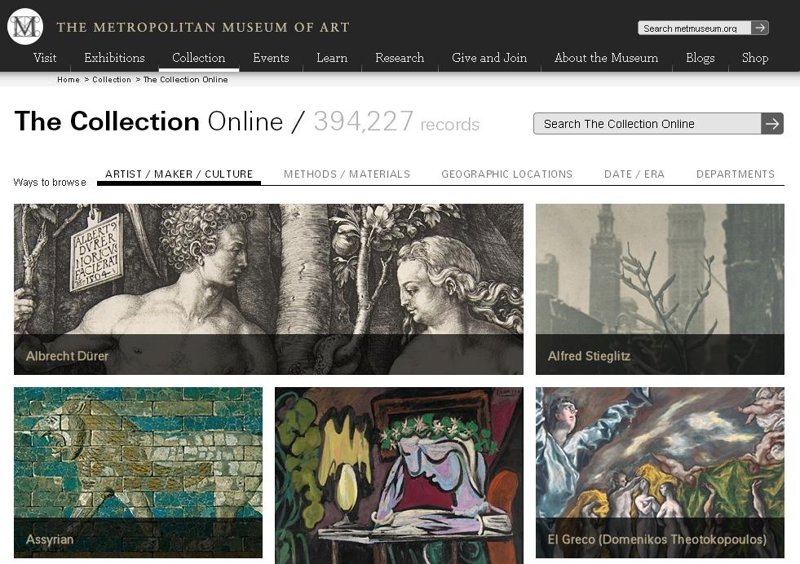The height and width of the screenshot is (564, 800).
Task: Open the Visit menu item
Action: [x=45, y=58]
